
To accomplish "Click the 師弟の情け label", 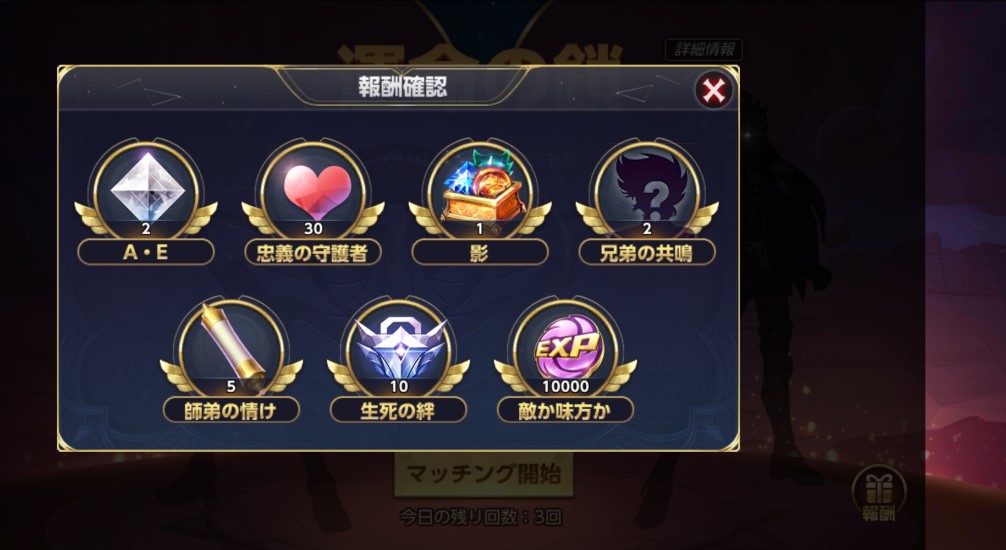I will click(x=231, y=410).
